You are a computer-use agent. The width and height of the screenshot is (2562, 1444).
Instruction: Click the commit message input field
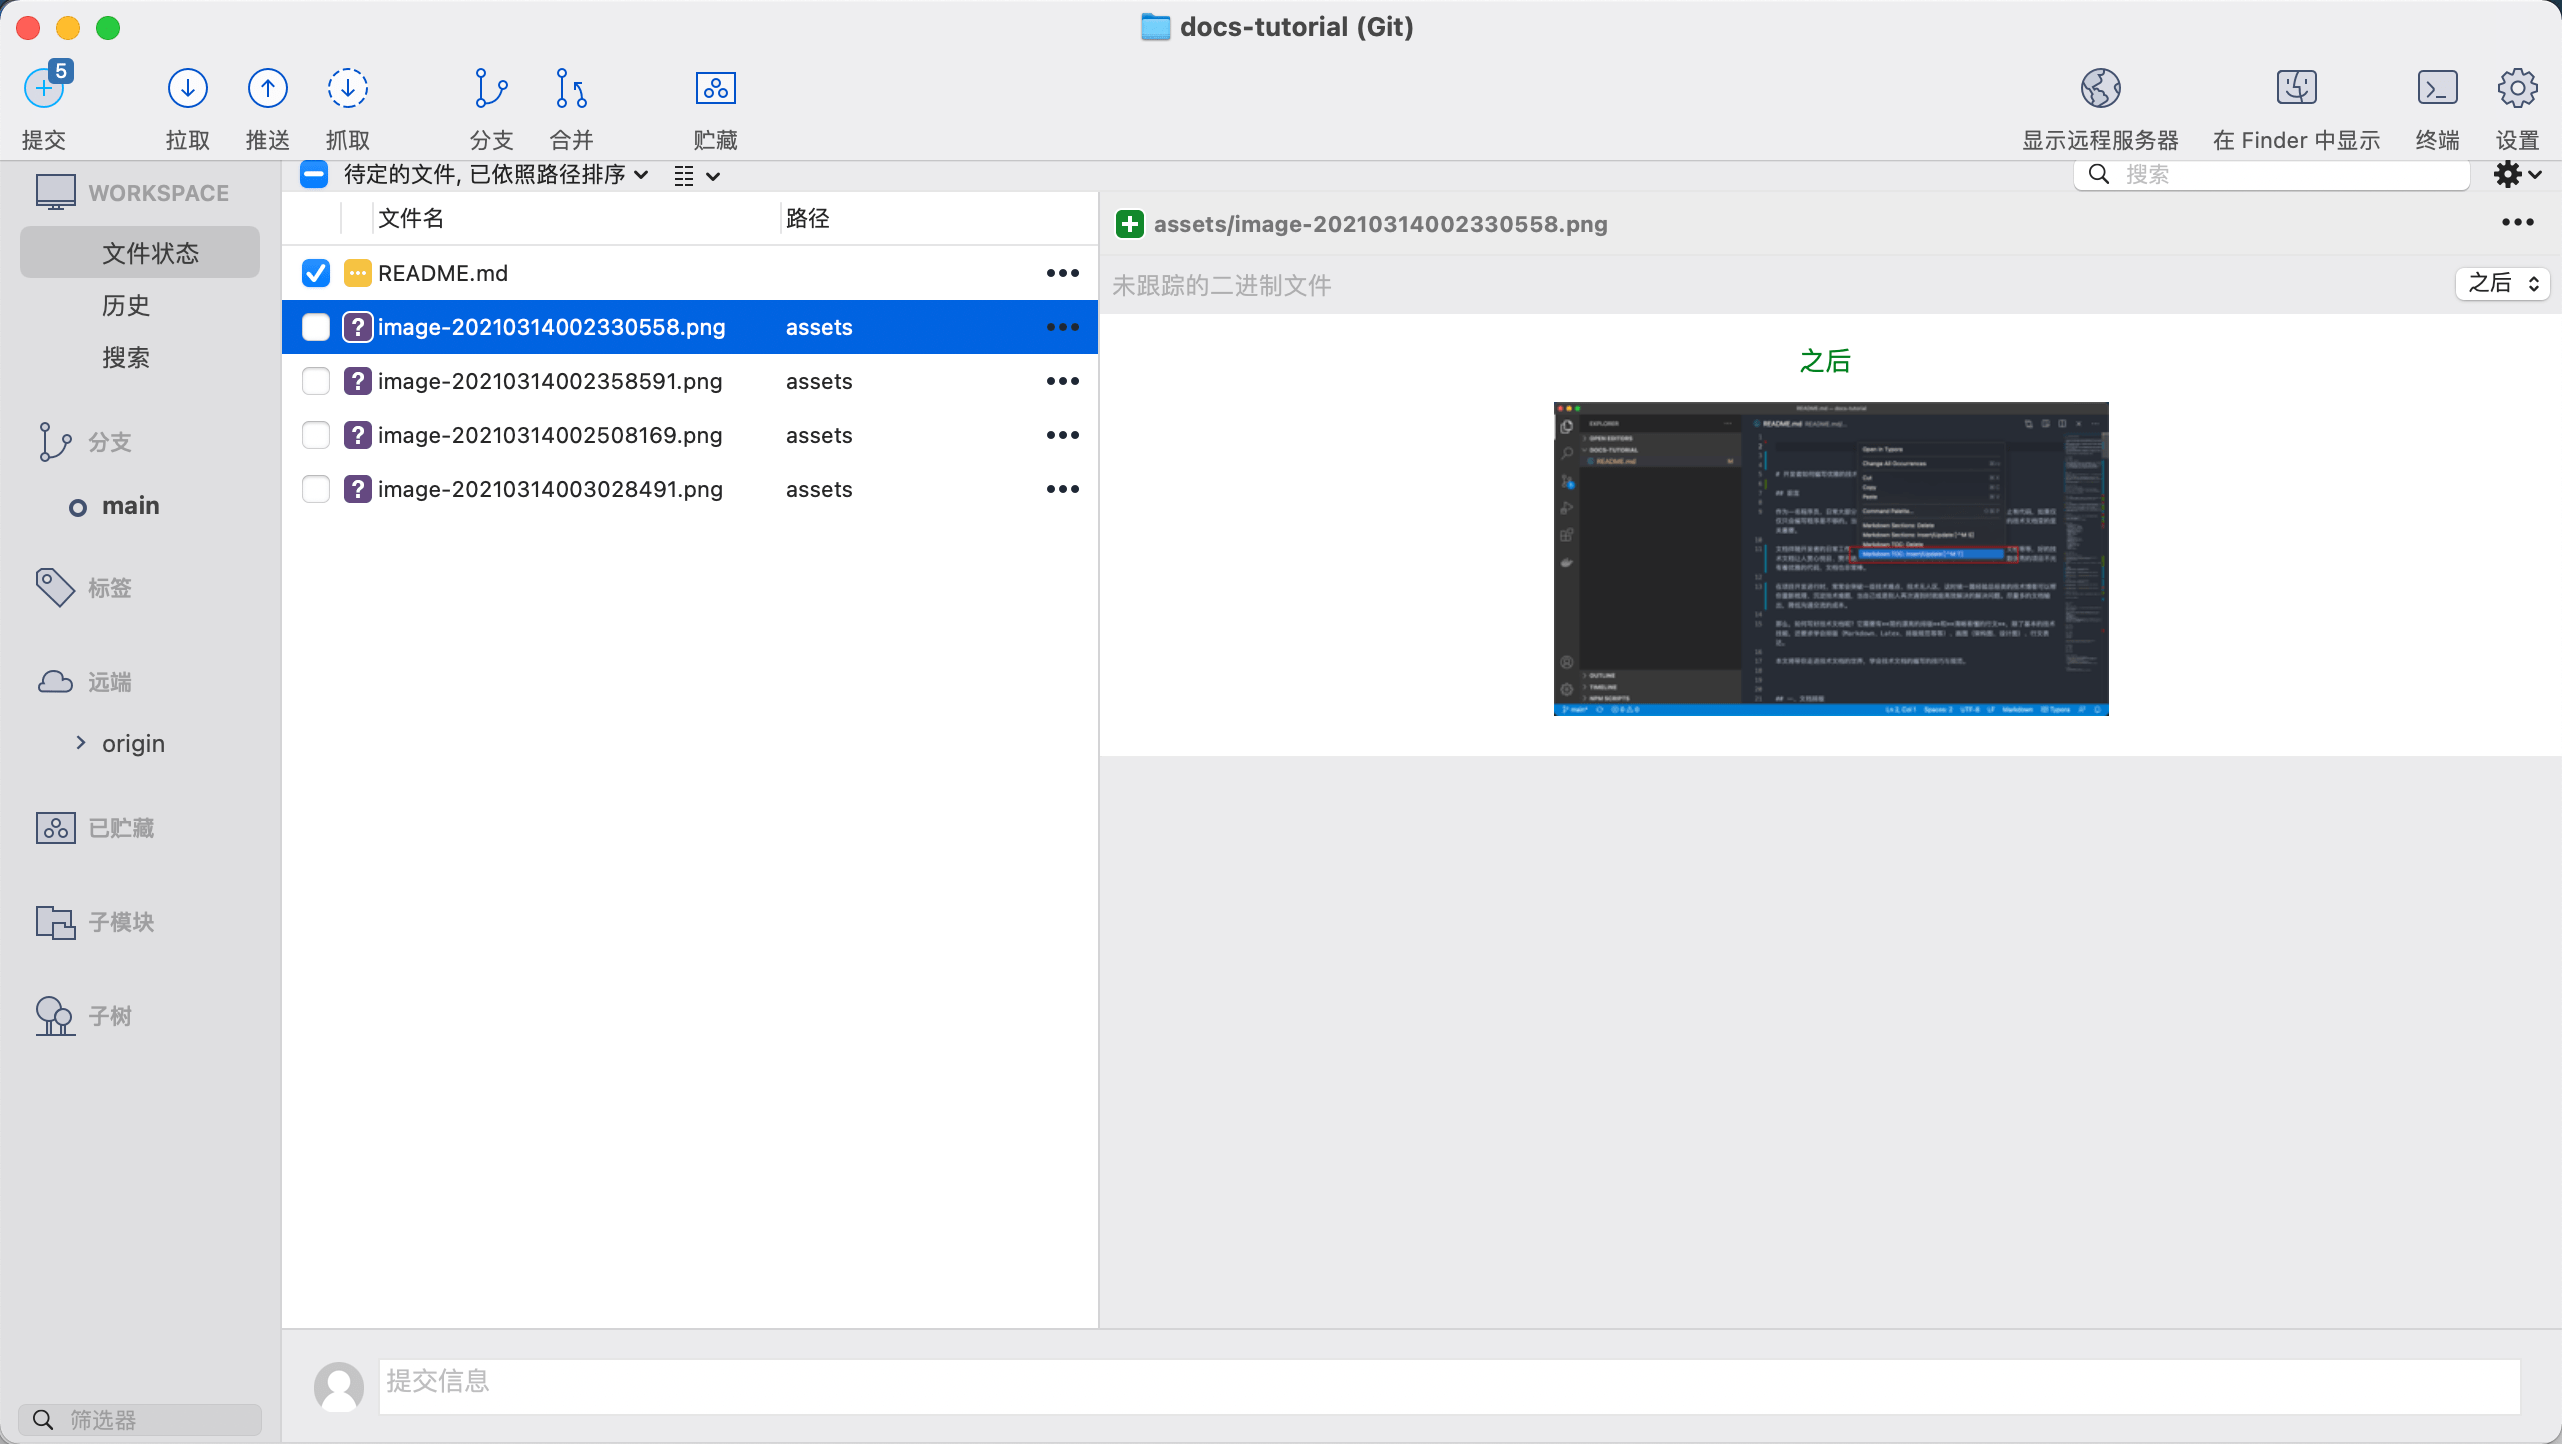1448,1386
